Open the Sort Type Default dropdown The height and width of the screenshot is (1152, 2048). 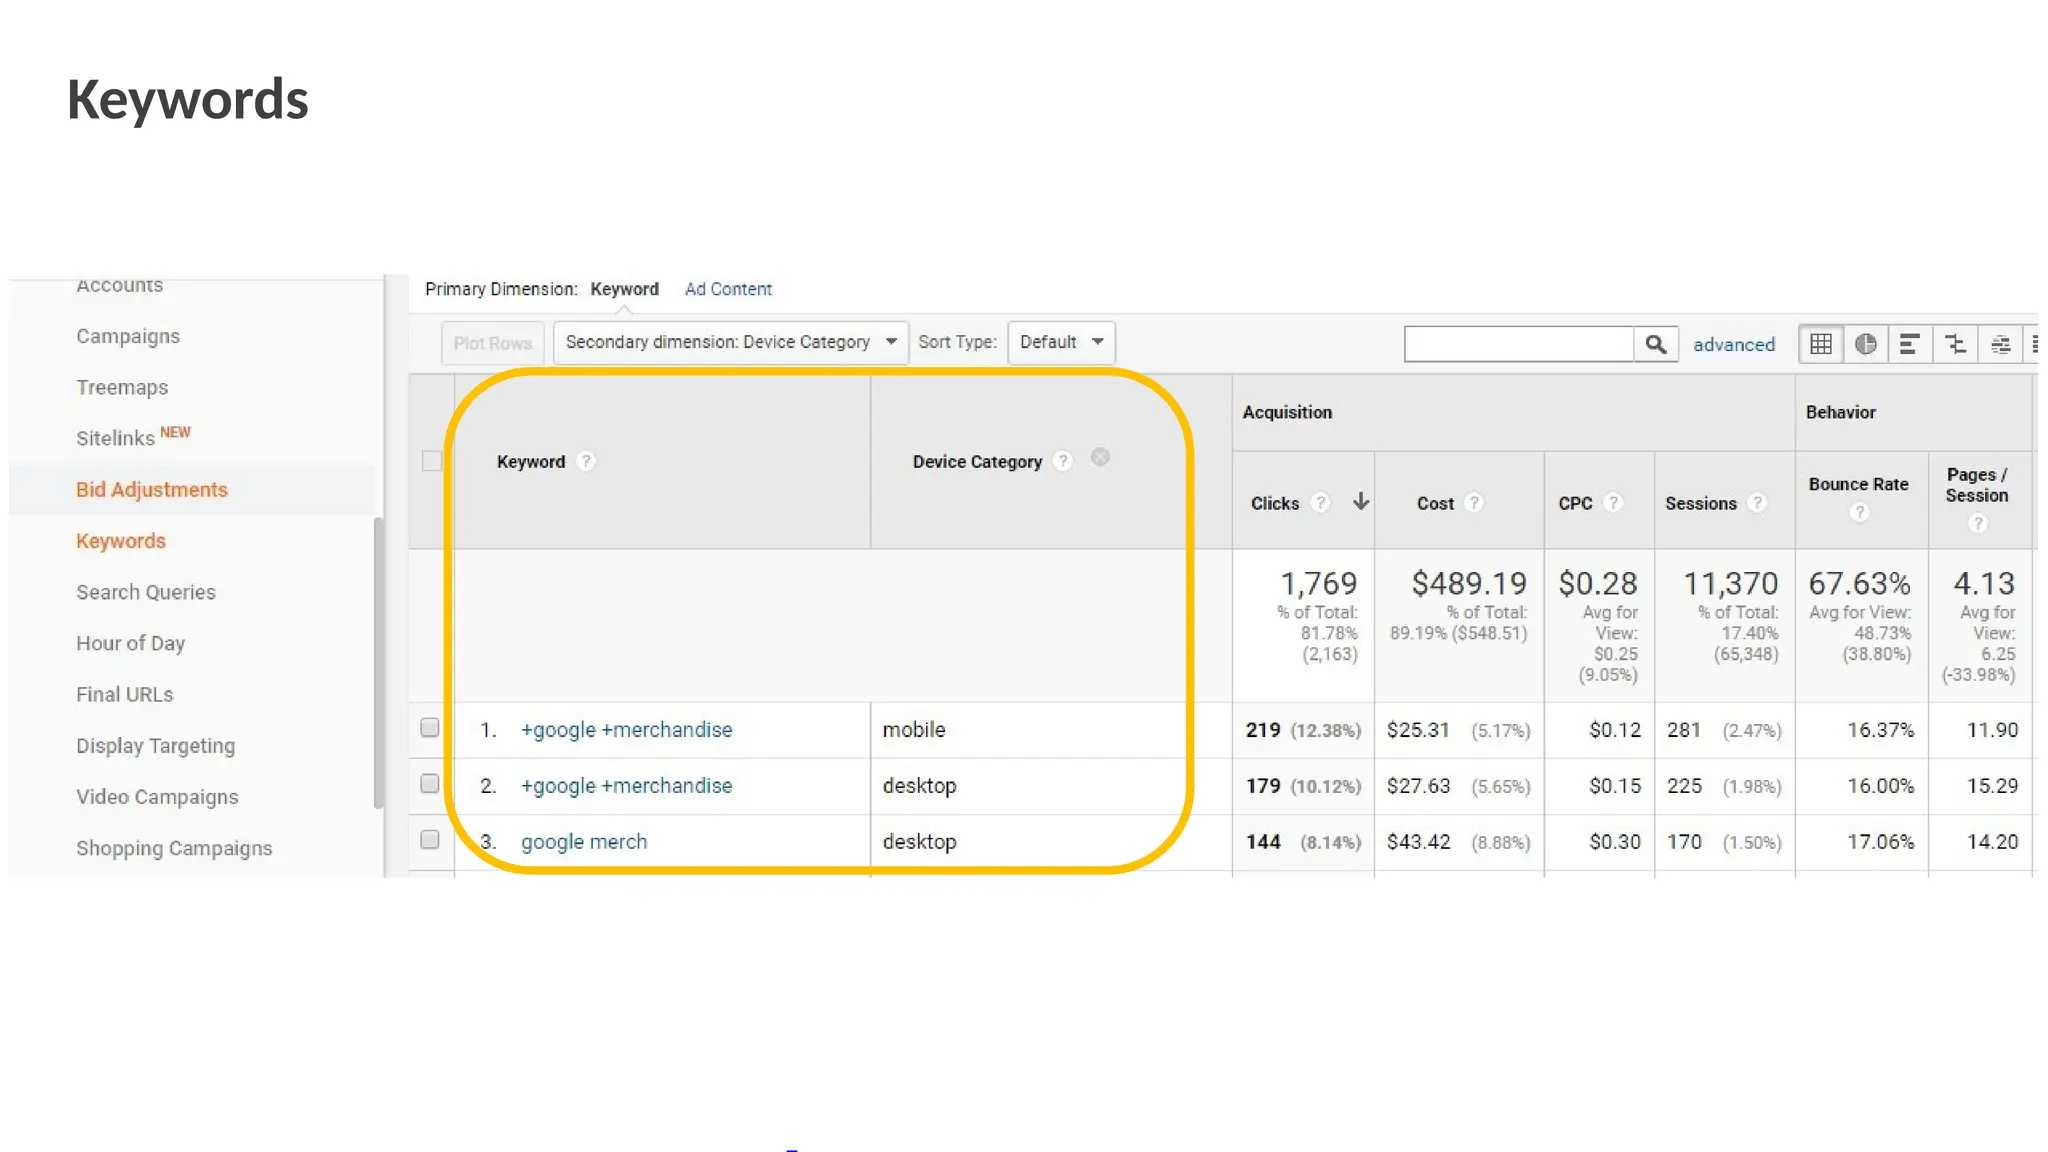tap(1061, 342)
